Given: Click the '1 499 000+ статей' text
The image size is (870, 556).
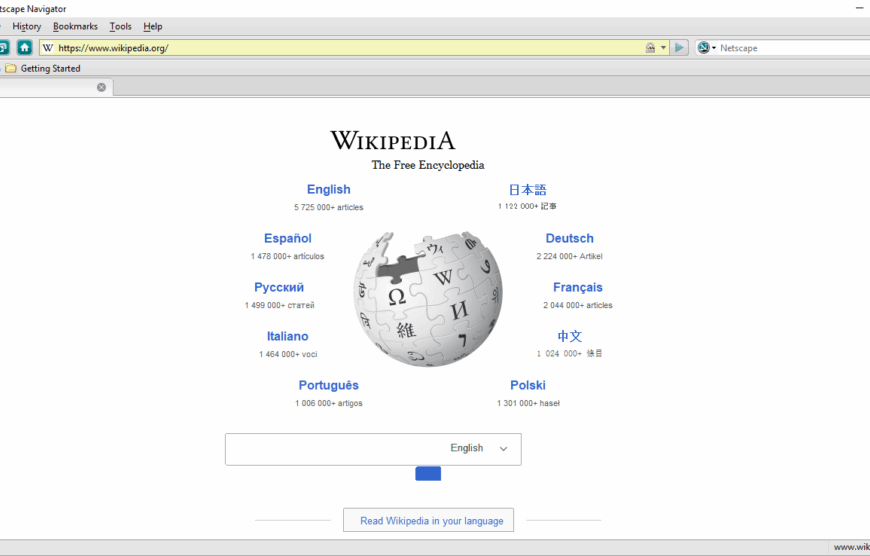Looking at the screenshot, I should (280, 305).
